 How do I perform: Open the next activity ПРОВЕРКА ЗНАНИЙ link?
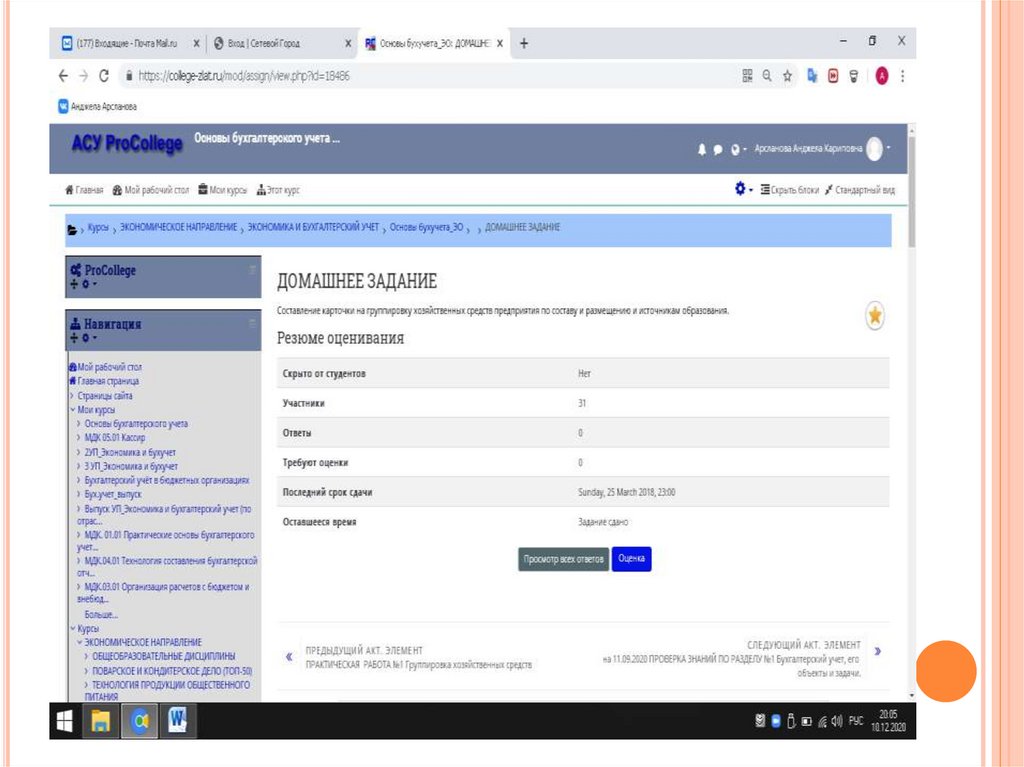click(731, 666)
